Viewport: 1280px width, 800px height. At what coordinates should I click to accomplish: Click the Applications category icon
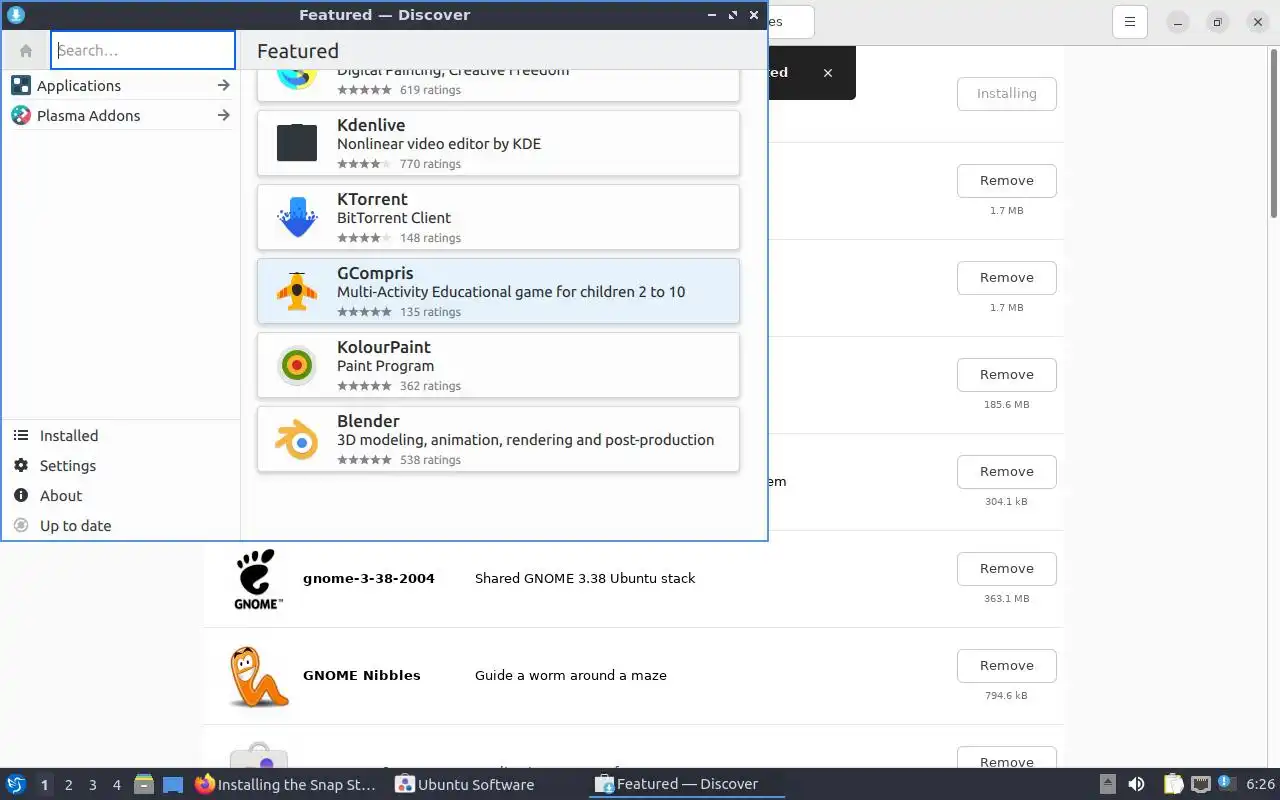coord(20,86)
